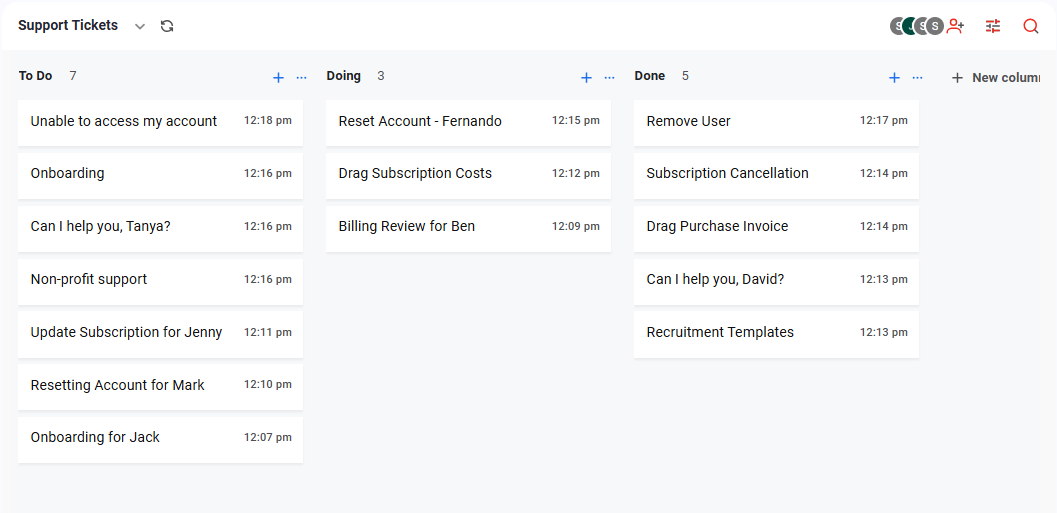Click the refresh icon beside Support Tickets
The height and width of the screenshot is (513, 1057).
coord(167,26)
